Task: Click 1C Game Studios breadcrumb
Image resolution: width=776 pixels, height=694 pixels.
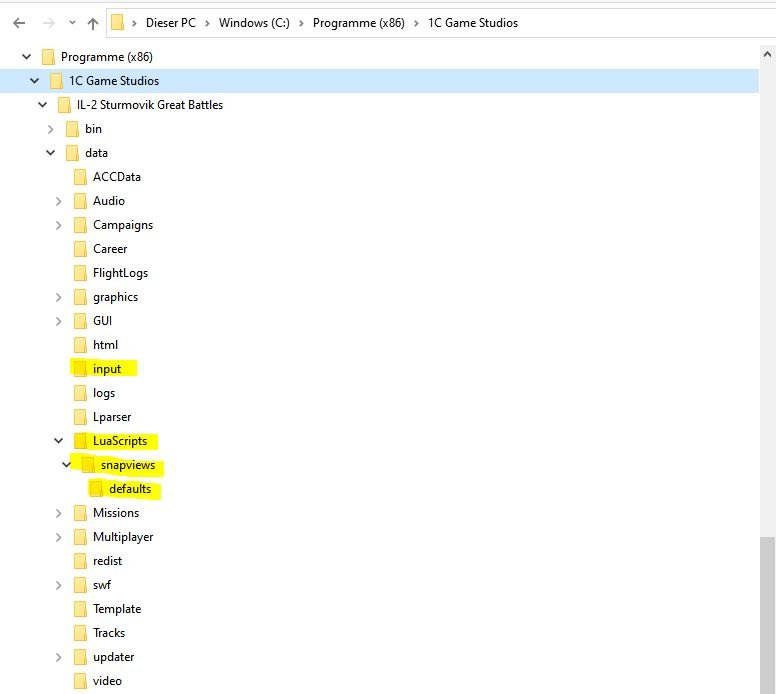Action: pyautogui.click(x=473, y=23)
